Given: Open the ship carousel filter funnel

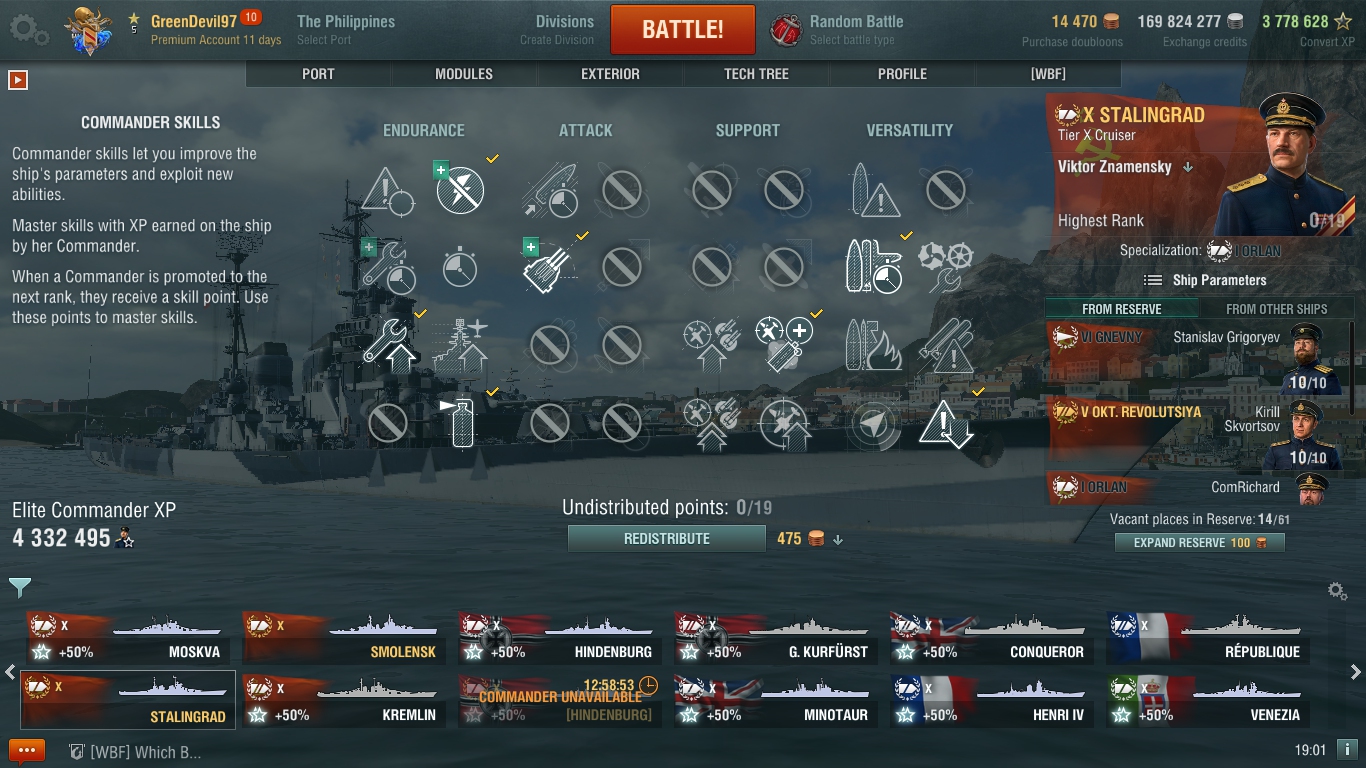Looking at the screenshot, I should tap(20, 587).
